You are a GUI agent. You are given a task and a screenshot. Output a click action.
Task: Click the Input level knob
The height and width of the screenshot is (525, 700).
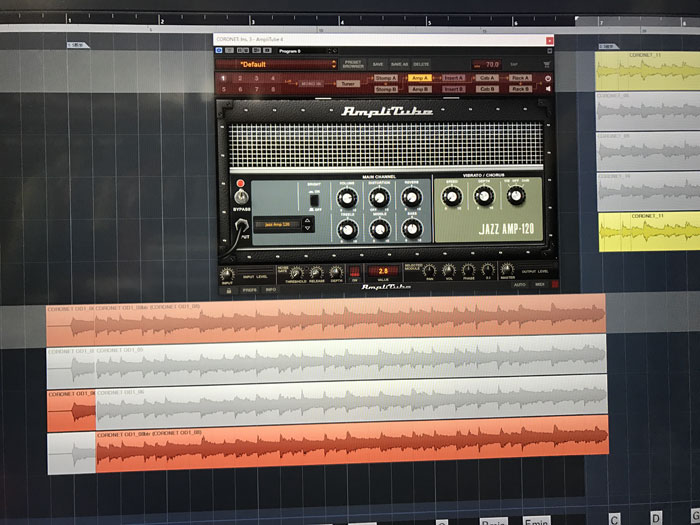click(x=227, y=274)
